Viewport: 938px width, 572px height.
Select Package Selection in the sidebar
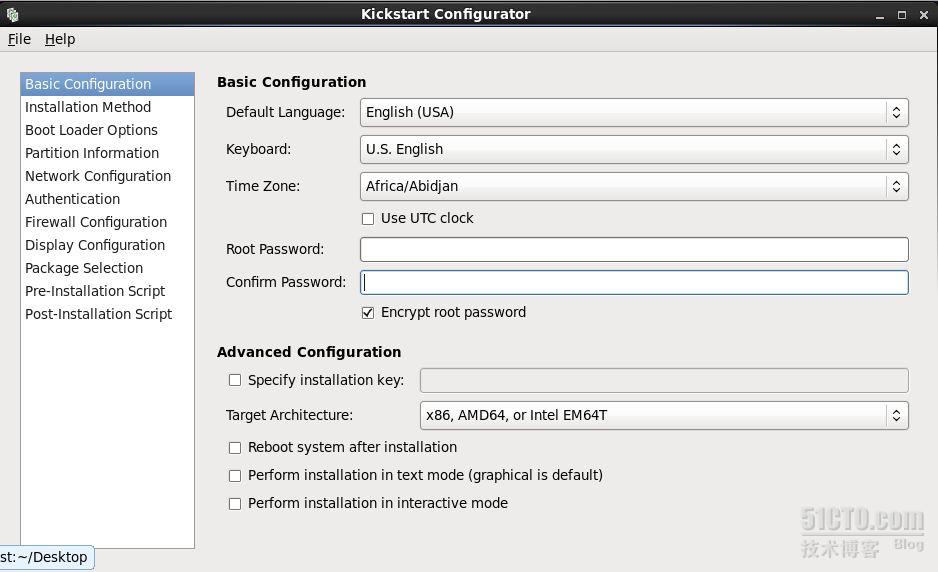[84, 268]
